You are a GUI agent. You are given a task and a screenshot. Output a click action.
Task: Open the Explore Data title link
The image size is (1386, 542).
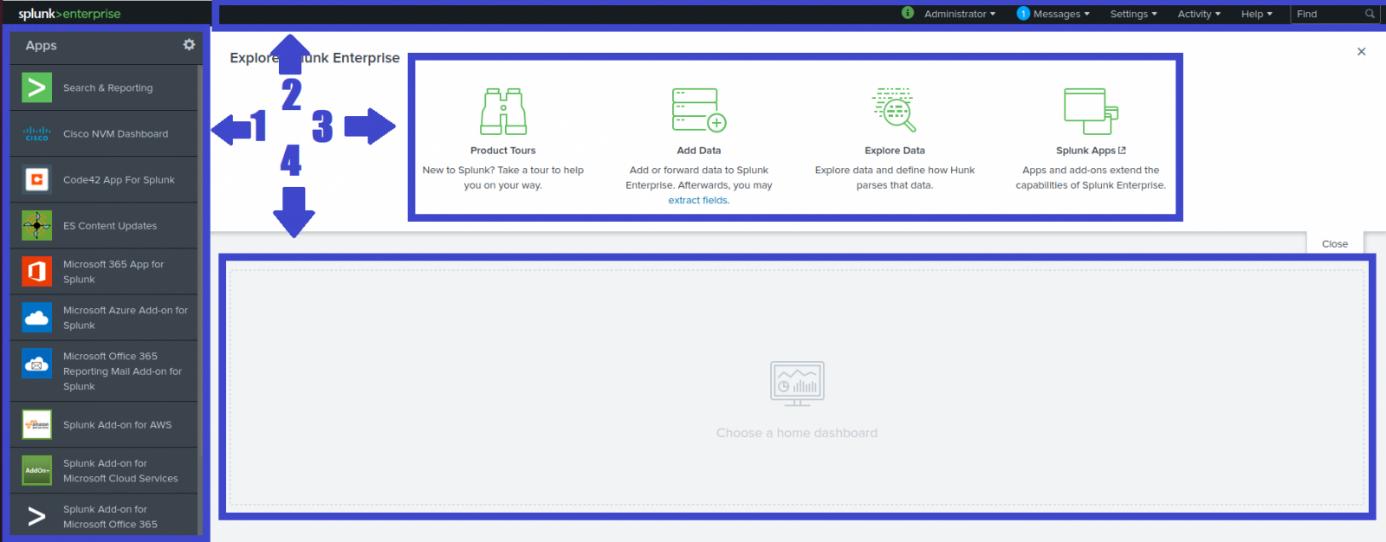(895, 151)
